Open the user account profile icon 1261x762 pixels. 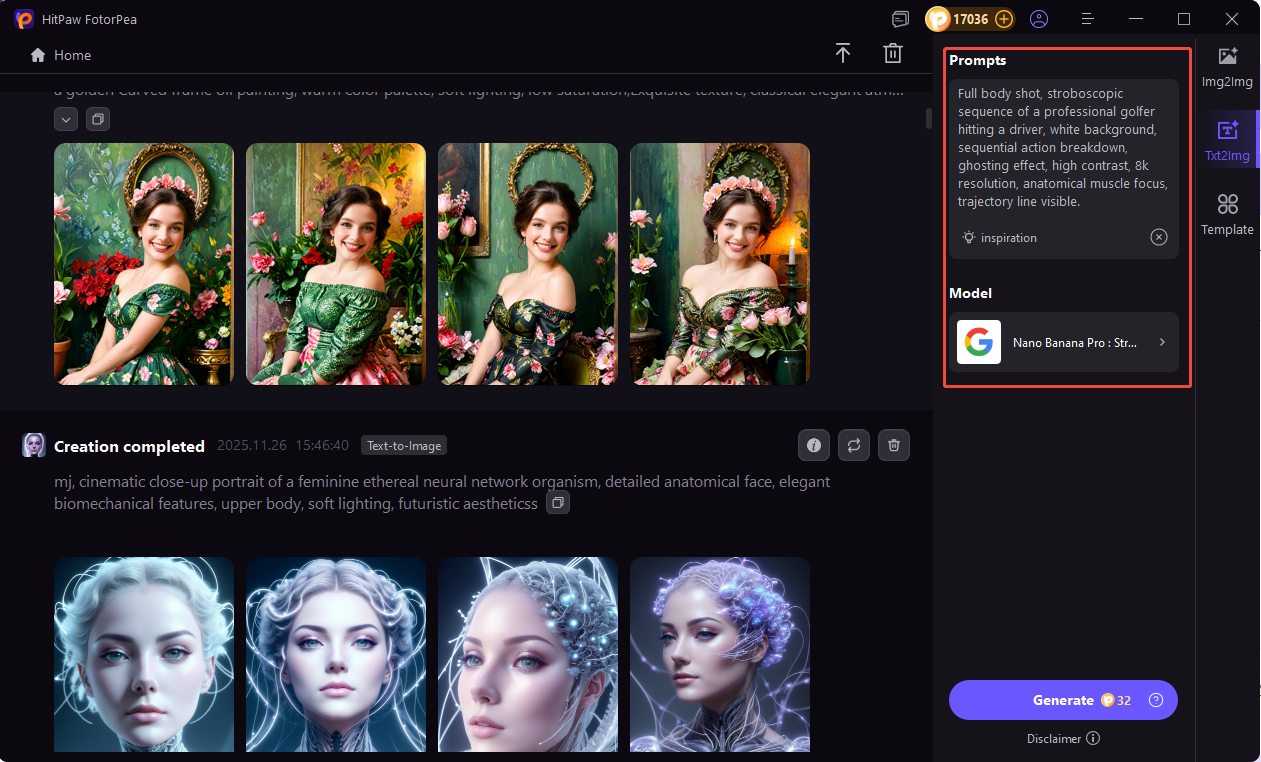(x=1039, y=19)
